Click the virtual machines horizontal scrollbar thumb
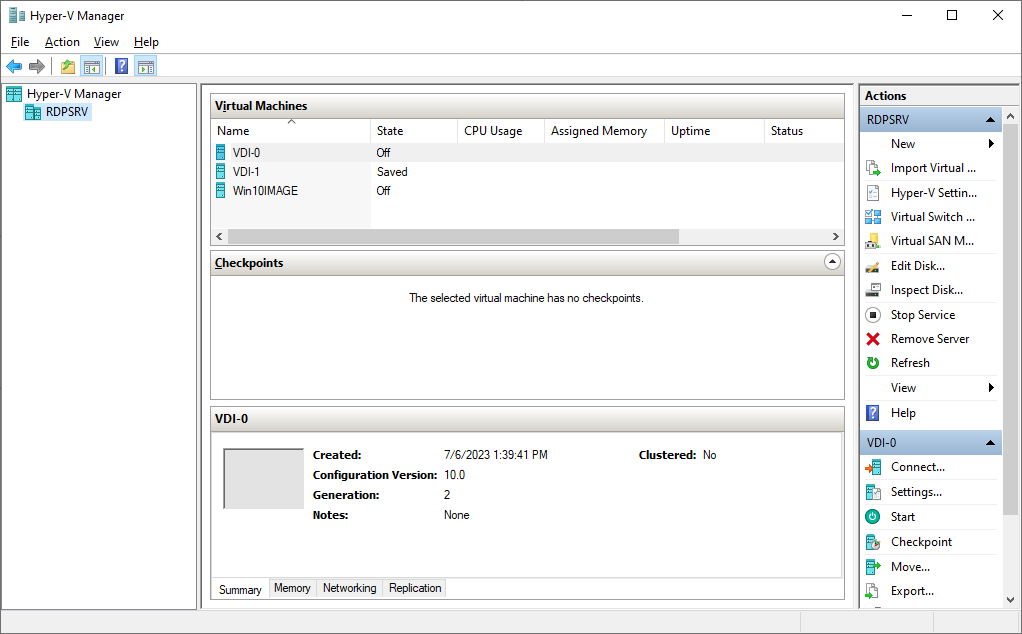 453,237
